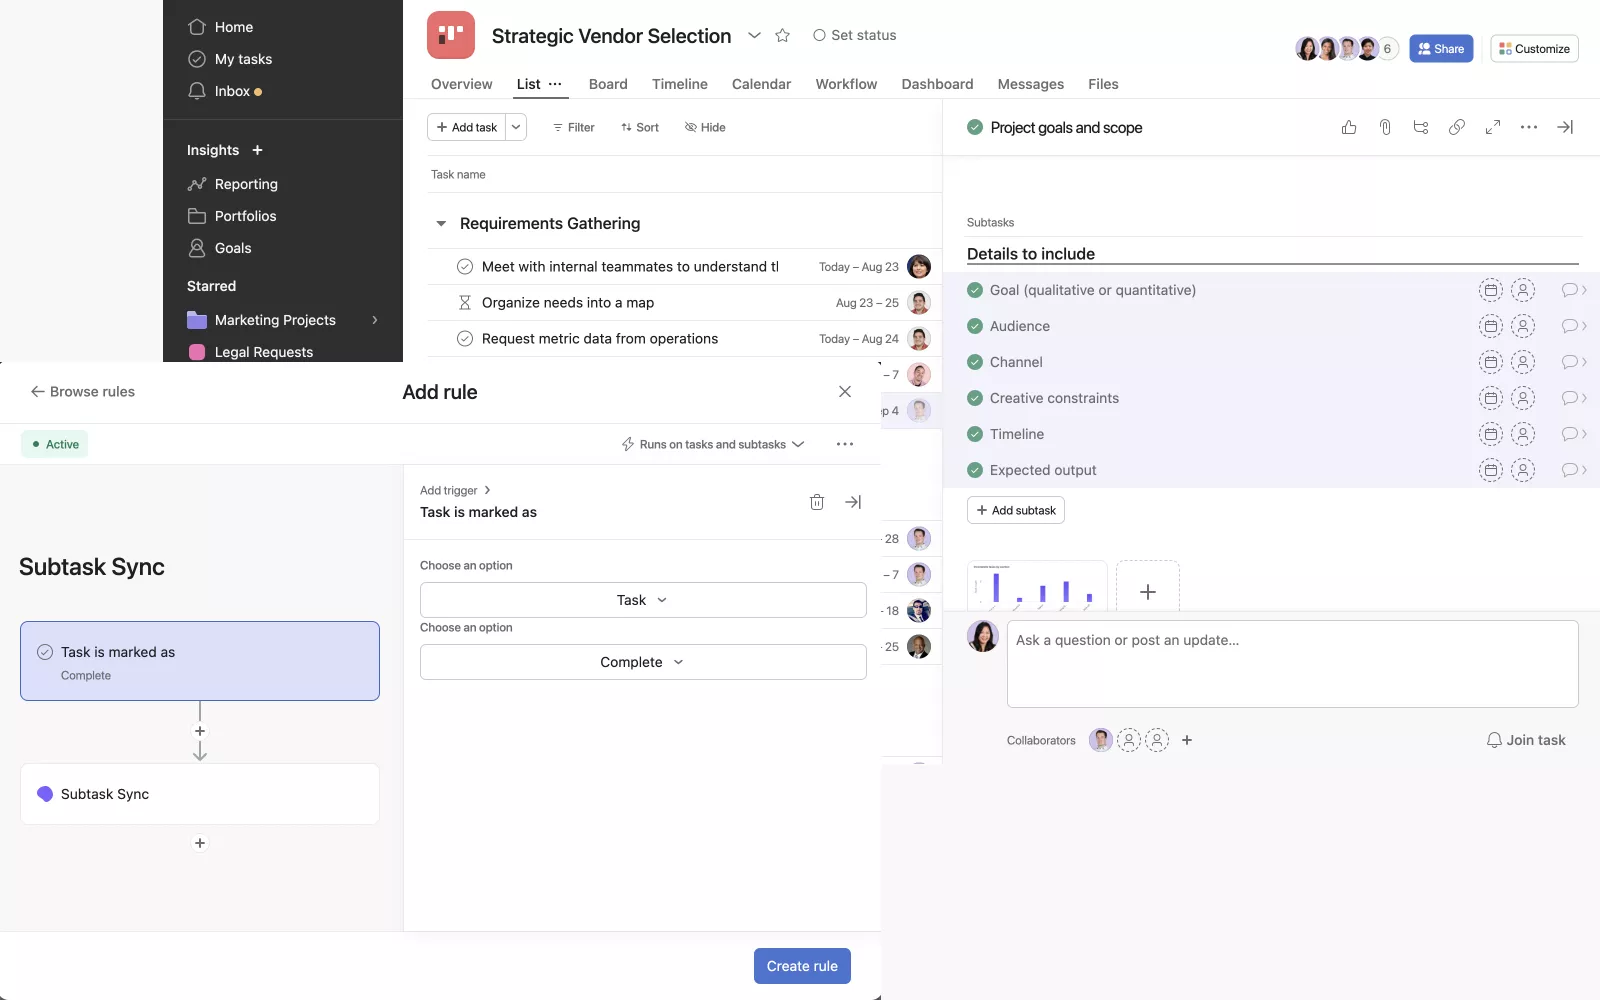
Task: Click the Create rule button
Action: (x=802, y=966)
